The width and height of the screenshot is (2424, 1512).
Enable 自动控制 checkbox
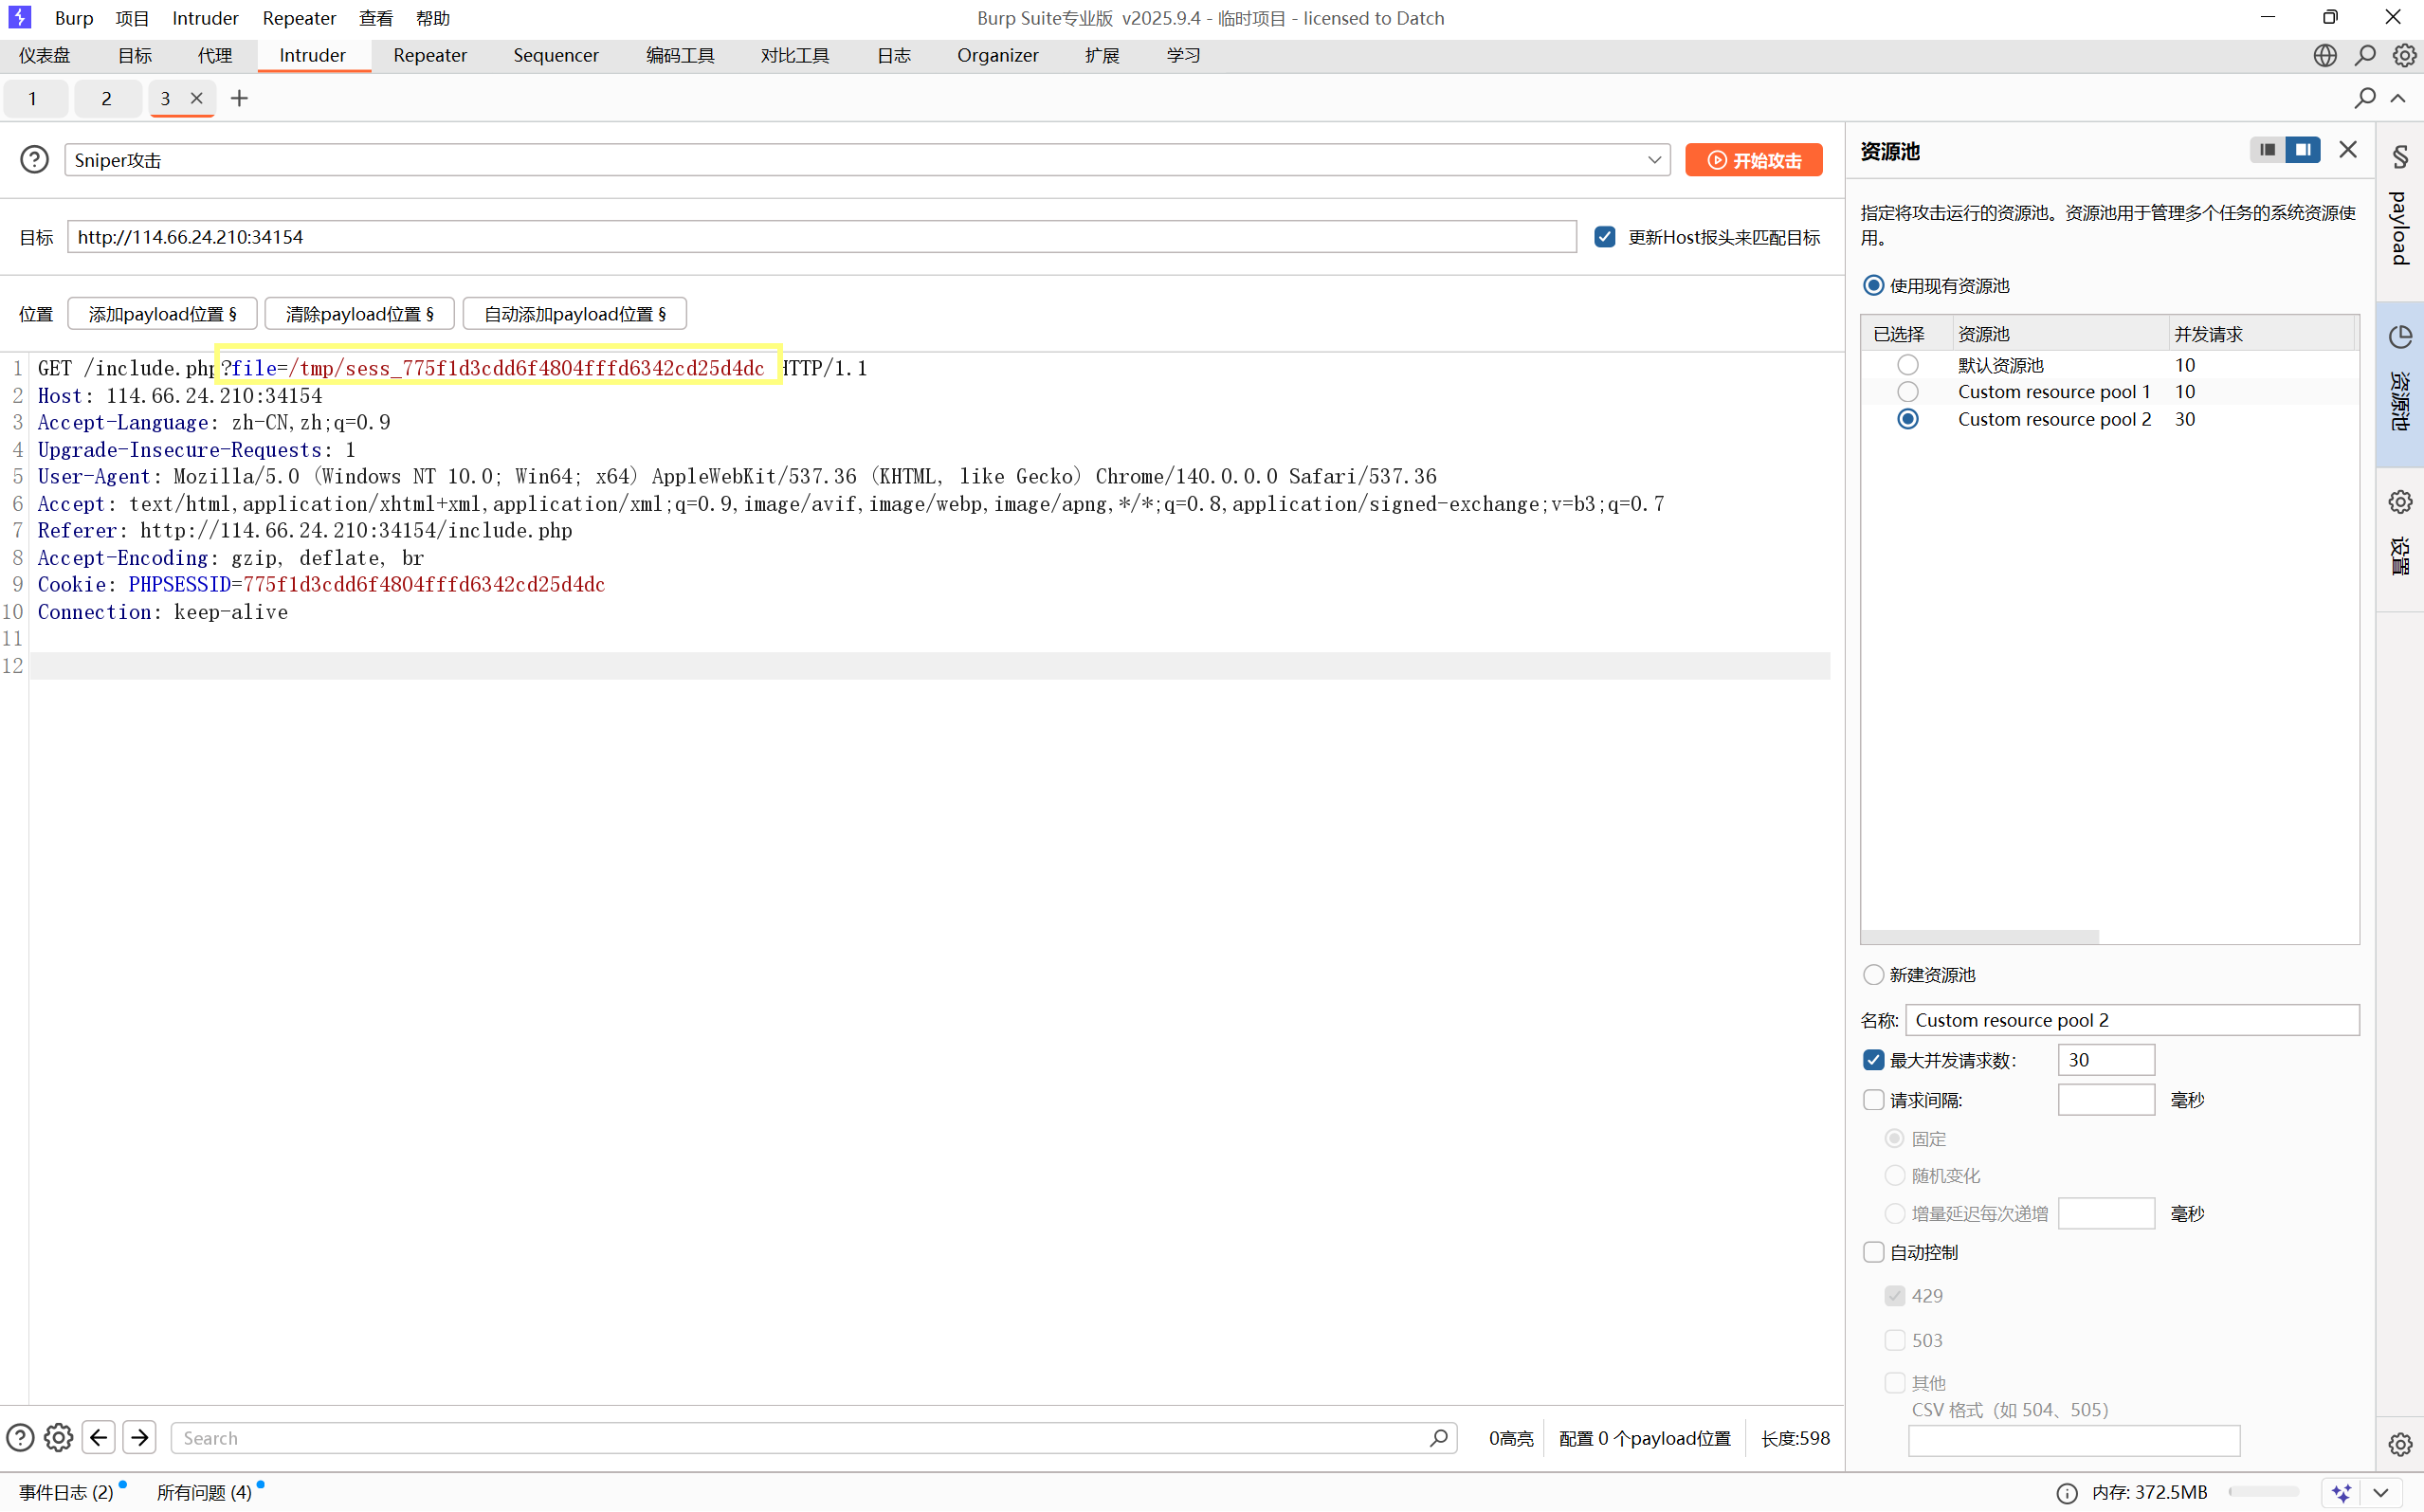coord(1873,1252)
